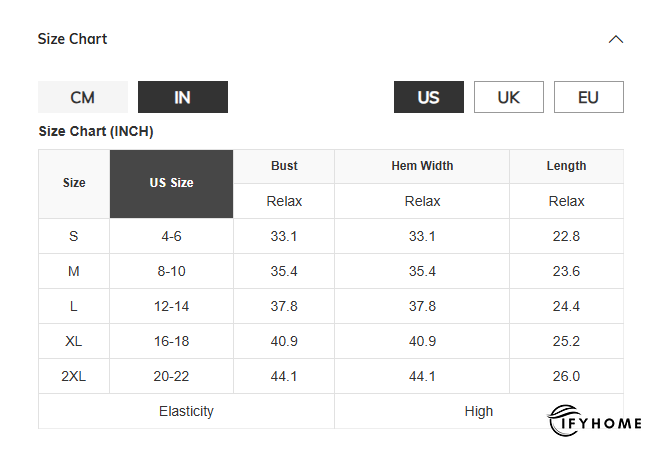
Task: Click the Bust column header
Action: click(284, 166)
